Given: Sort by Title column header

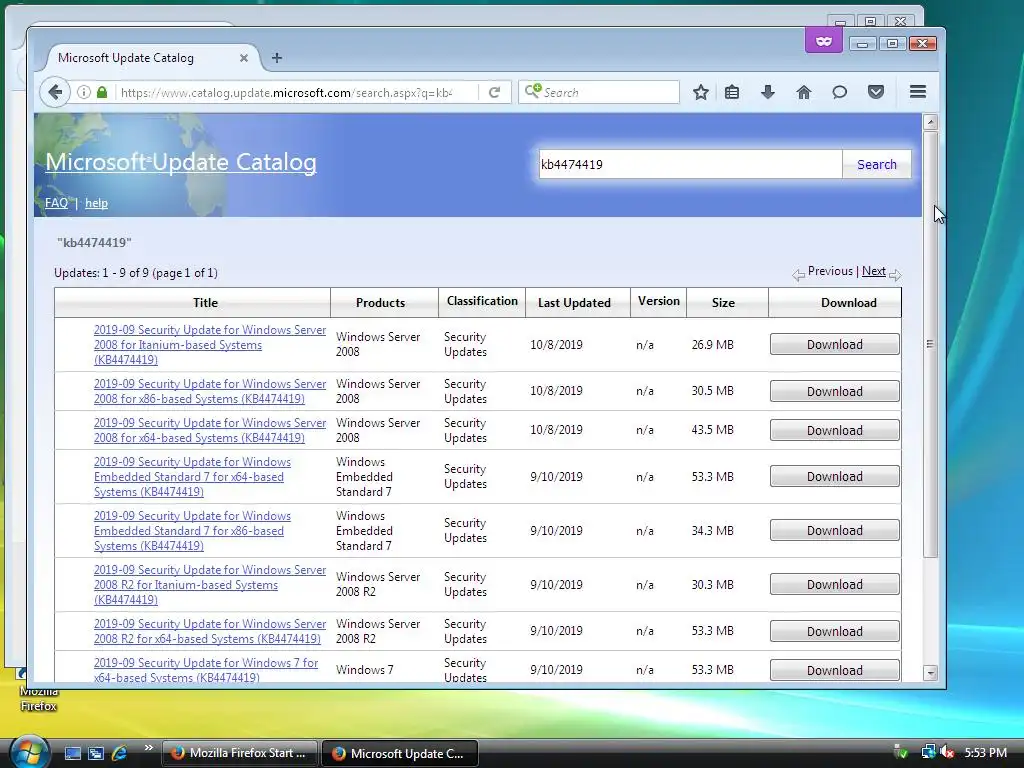Looking at the screenshot, I should point(205,302).
